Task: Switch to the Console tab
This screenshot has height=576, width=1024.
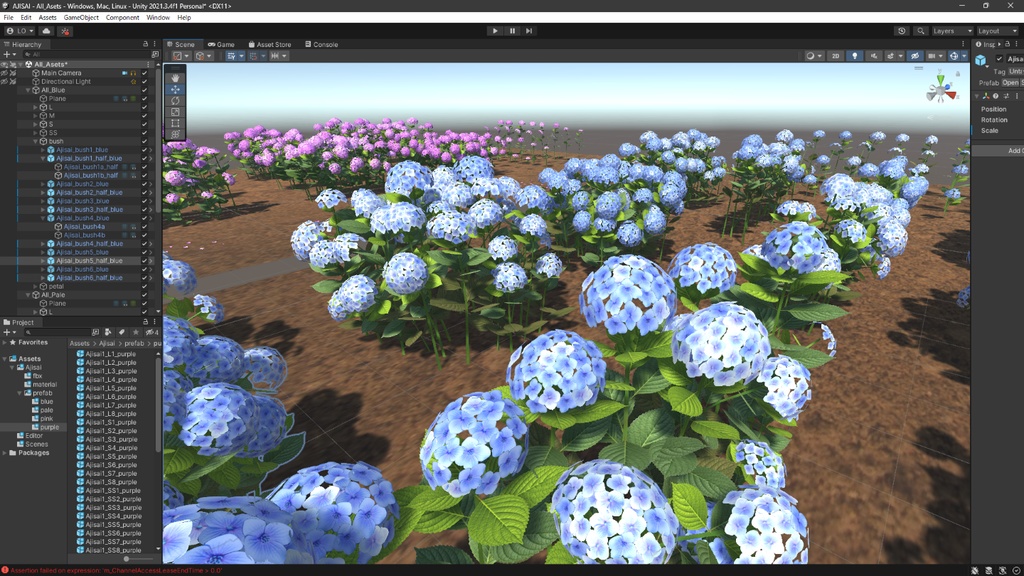Action: coord(321,44)
